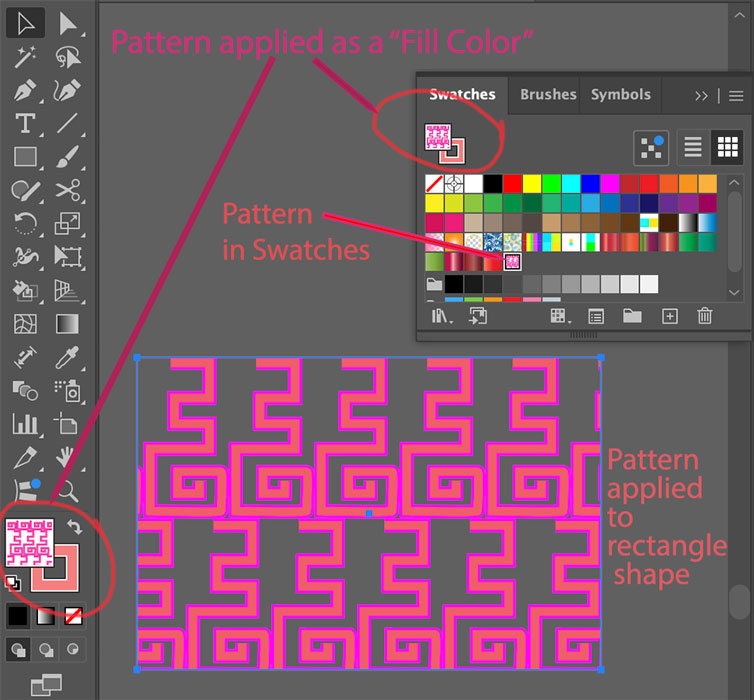Click the New Color Group folder button
This screenshot has width=754, height=700.
click(x=632, y=316)
